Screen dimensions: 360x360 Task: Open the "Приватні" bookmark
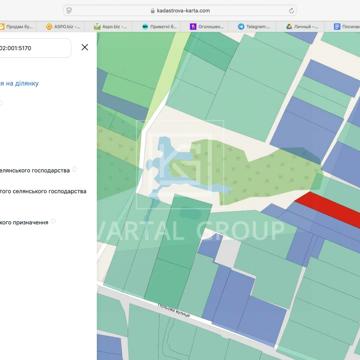[x=159, y=27]
